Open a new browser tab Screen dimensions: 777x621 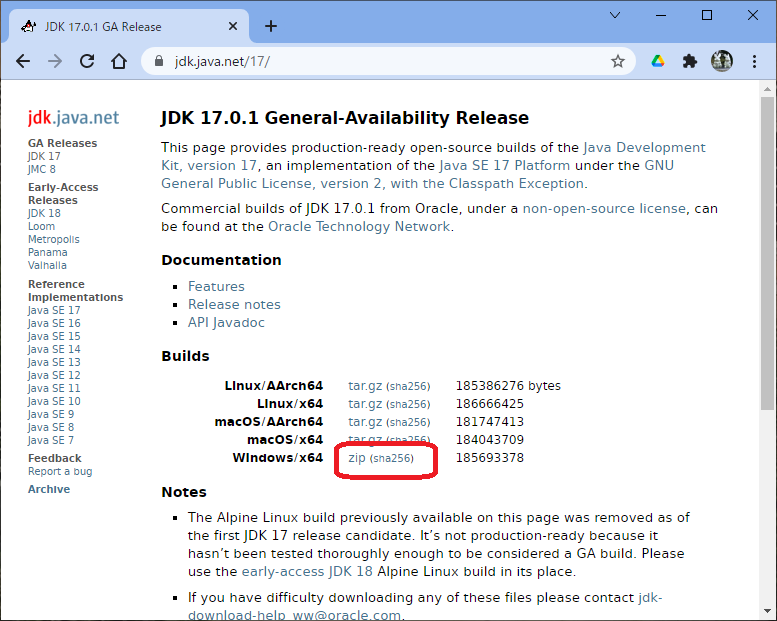click(271, 26)
